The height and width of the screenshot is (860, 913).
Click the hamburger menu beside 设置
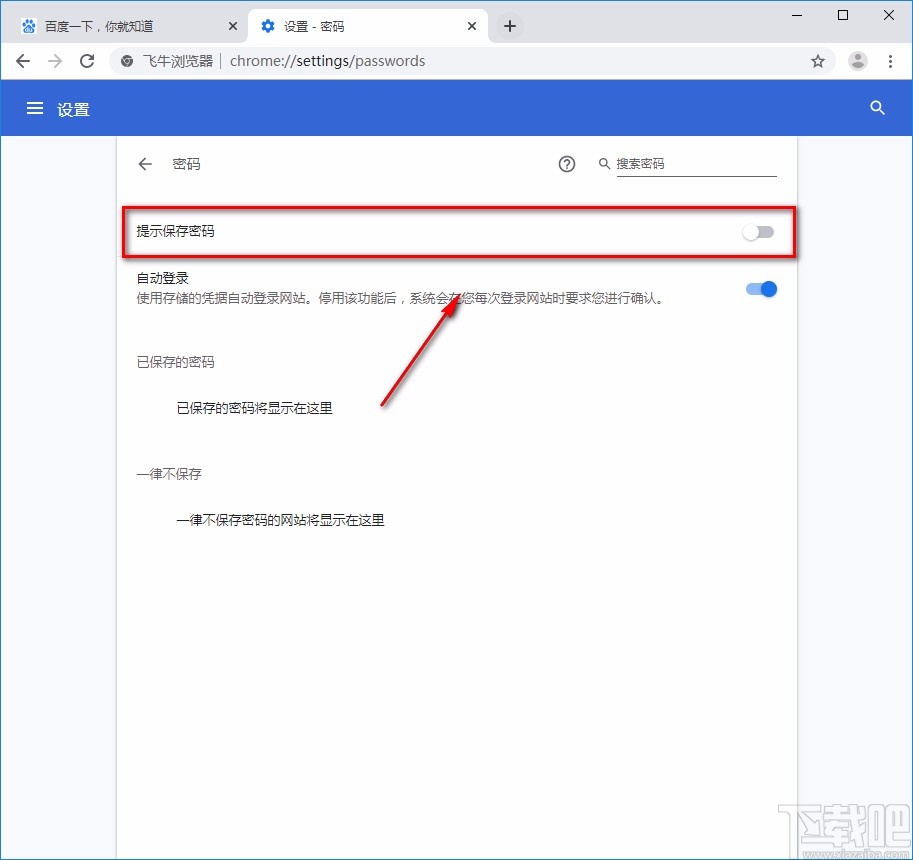(x=35, y=108)
